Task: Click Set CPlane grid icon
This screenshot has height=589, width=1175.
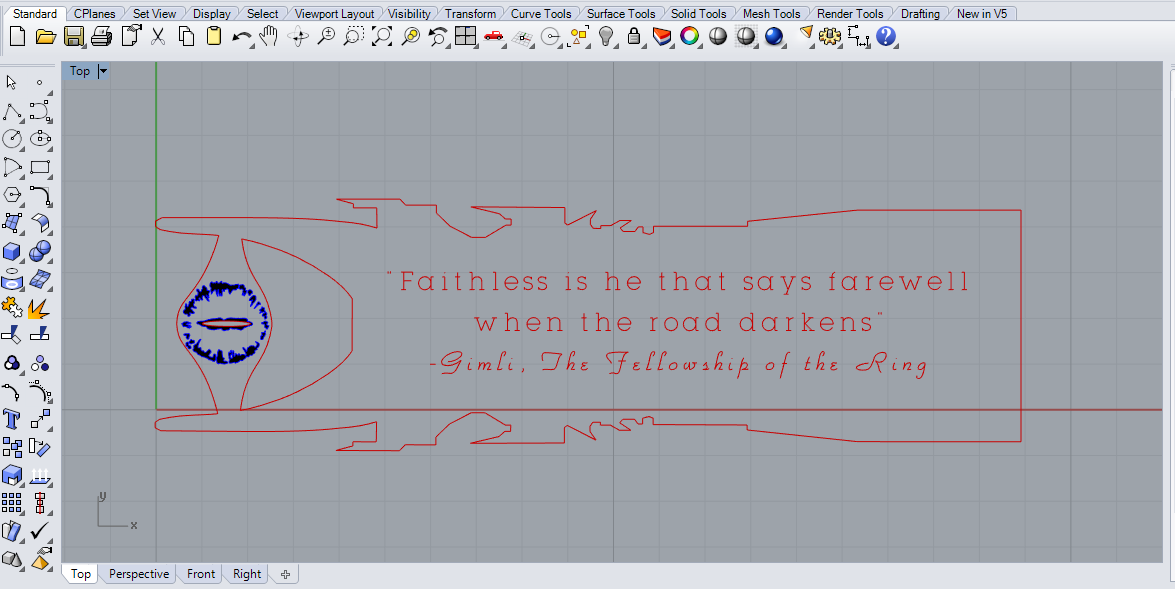Action: coord(522,37)
